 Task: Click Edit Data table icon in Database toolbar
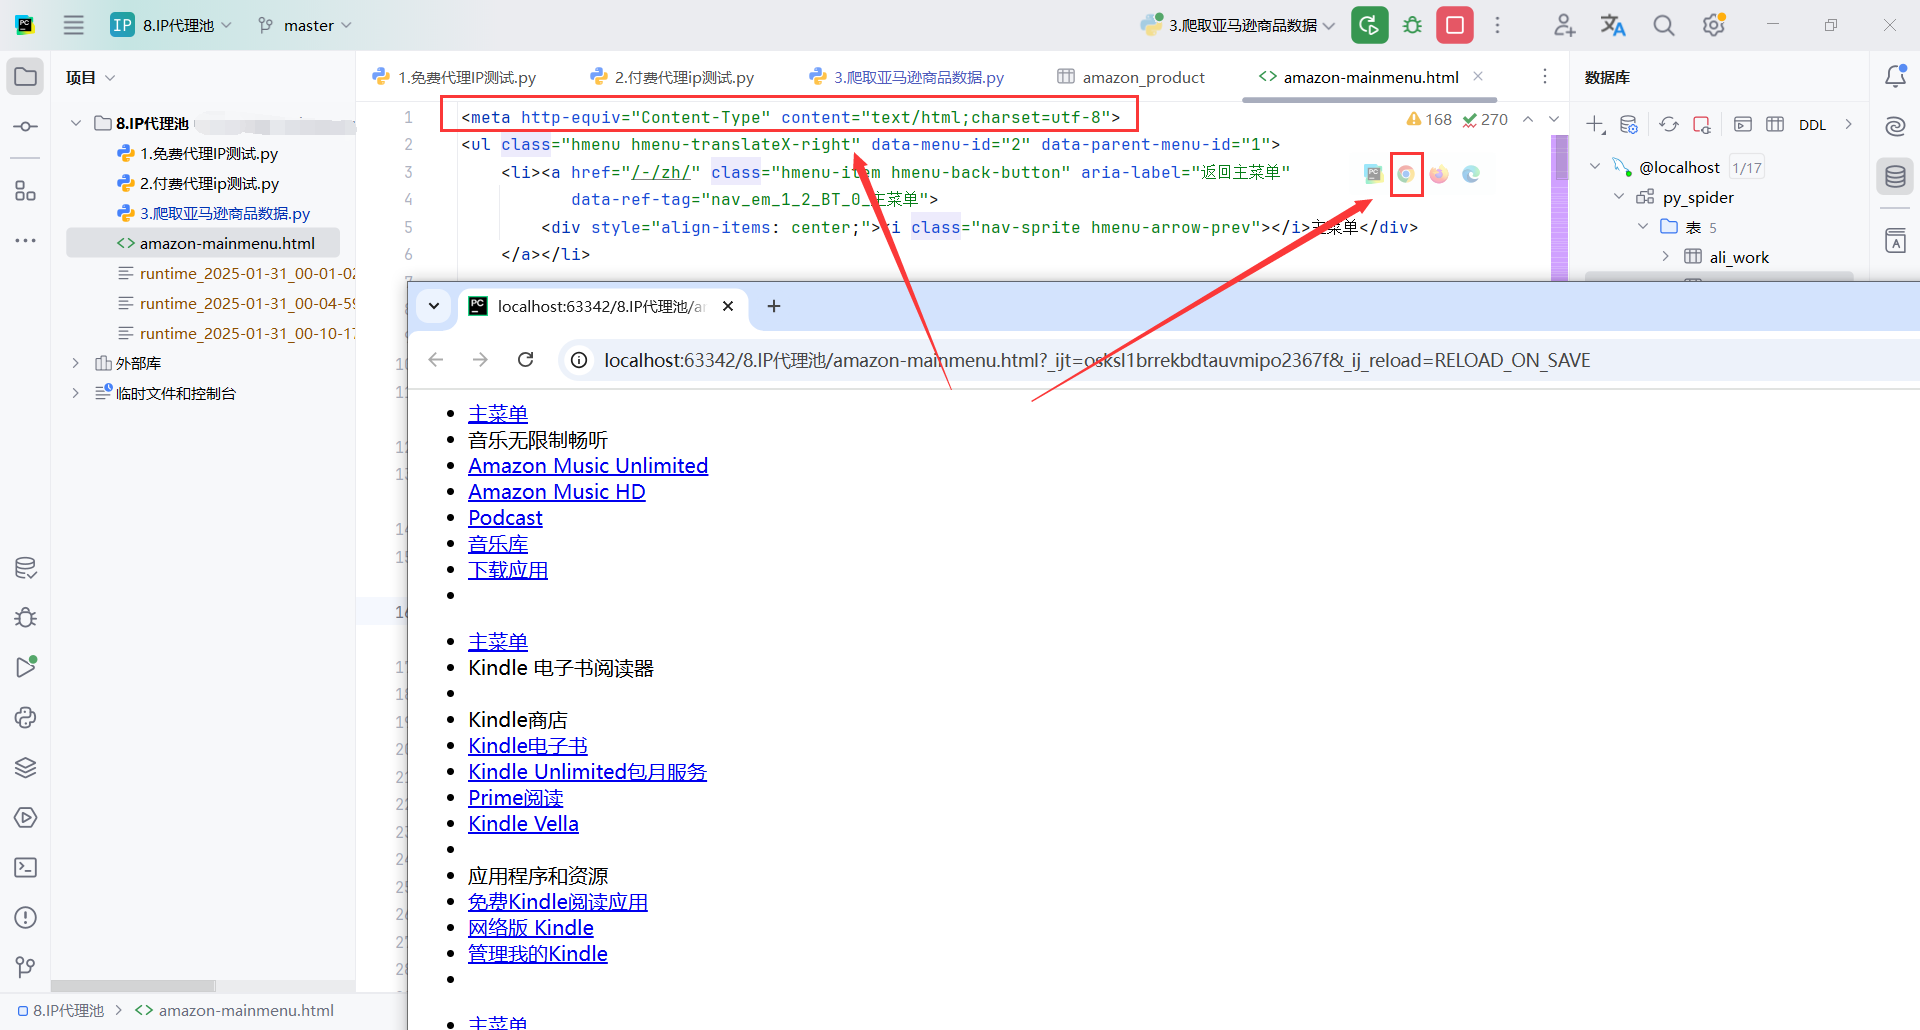(x=1775, y=125)
